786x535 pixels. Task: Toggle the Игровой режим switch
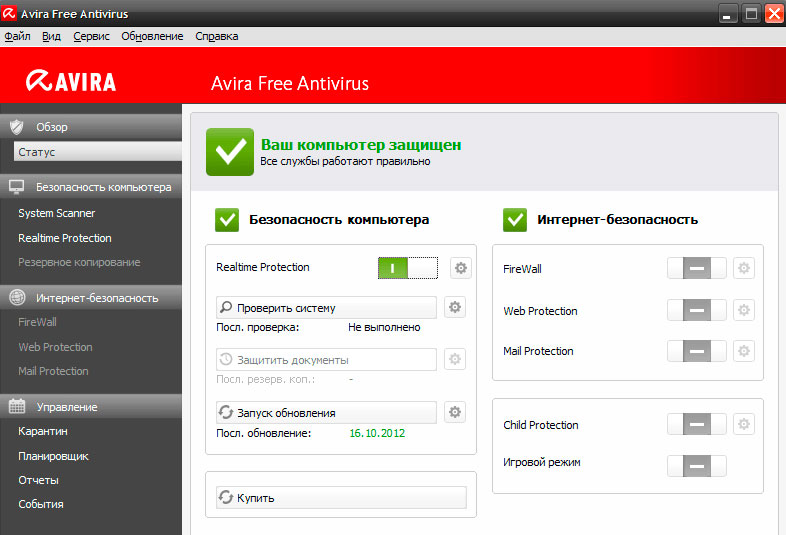696,466
